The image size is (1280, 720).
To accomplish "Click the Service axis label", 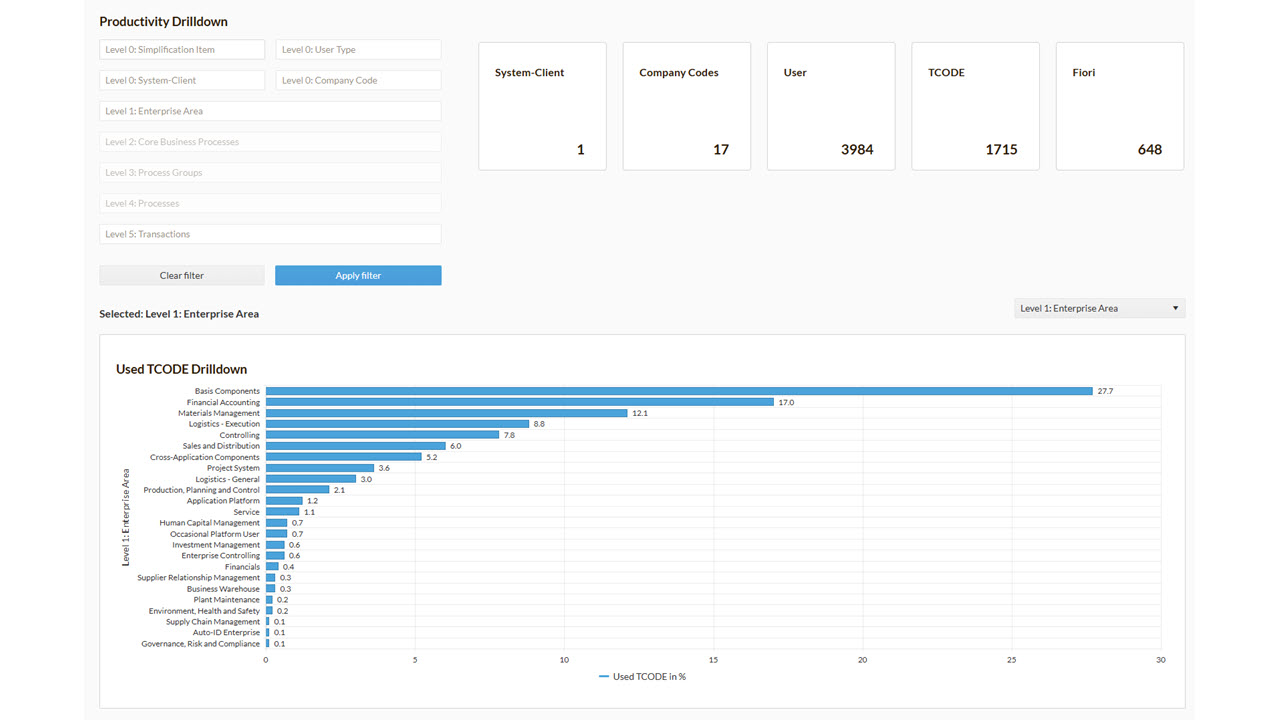I will pos(246,512).
